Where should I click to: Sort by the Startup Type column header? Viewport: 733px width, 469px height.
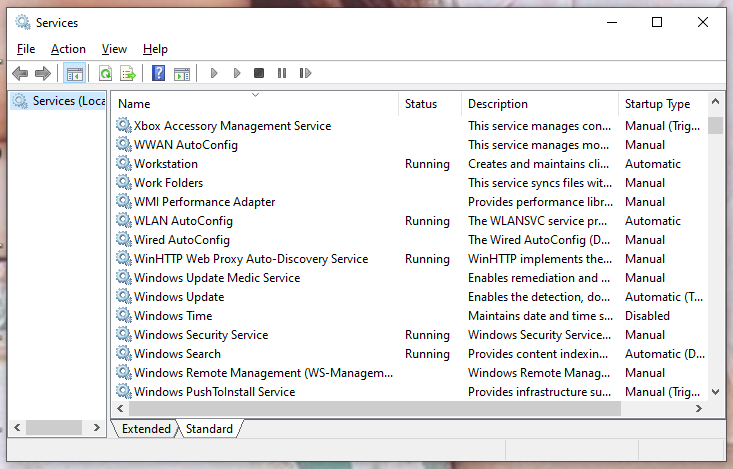[663, 104]
